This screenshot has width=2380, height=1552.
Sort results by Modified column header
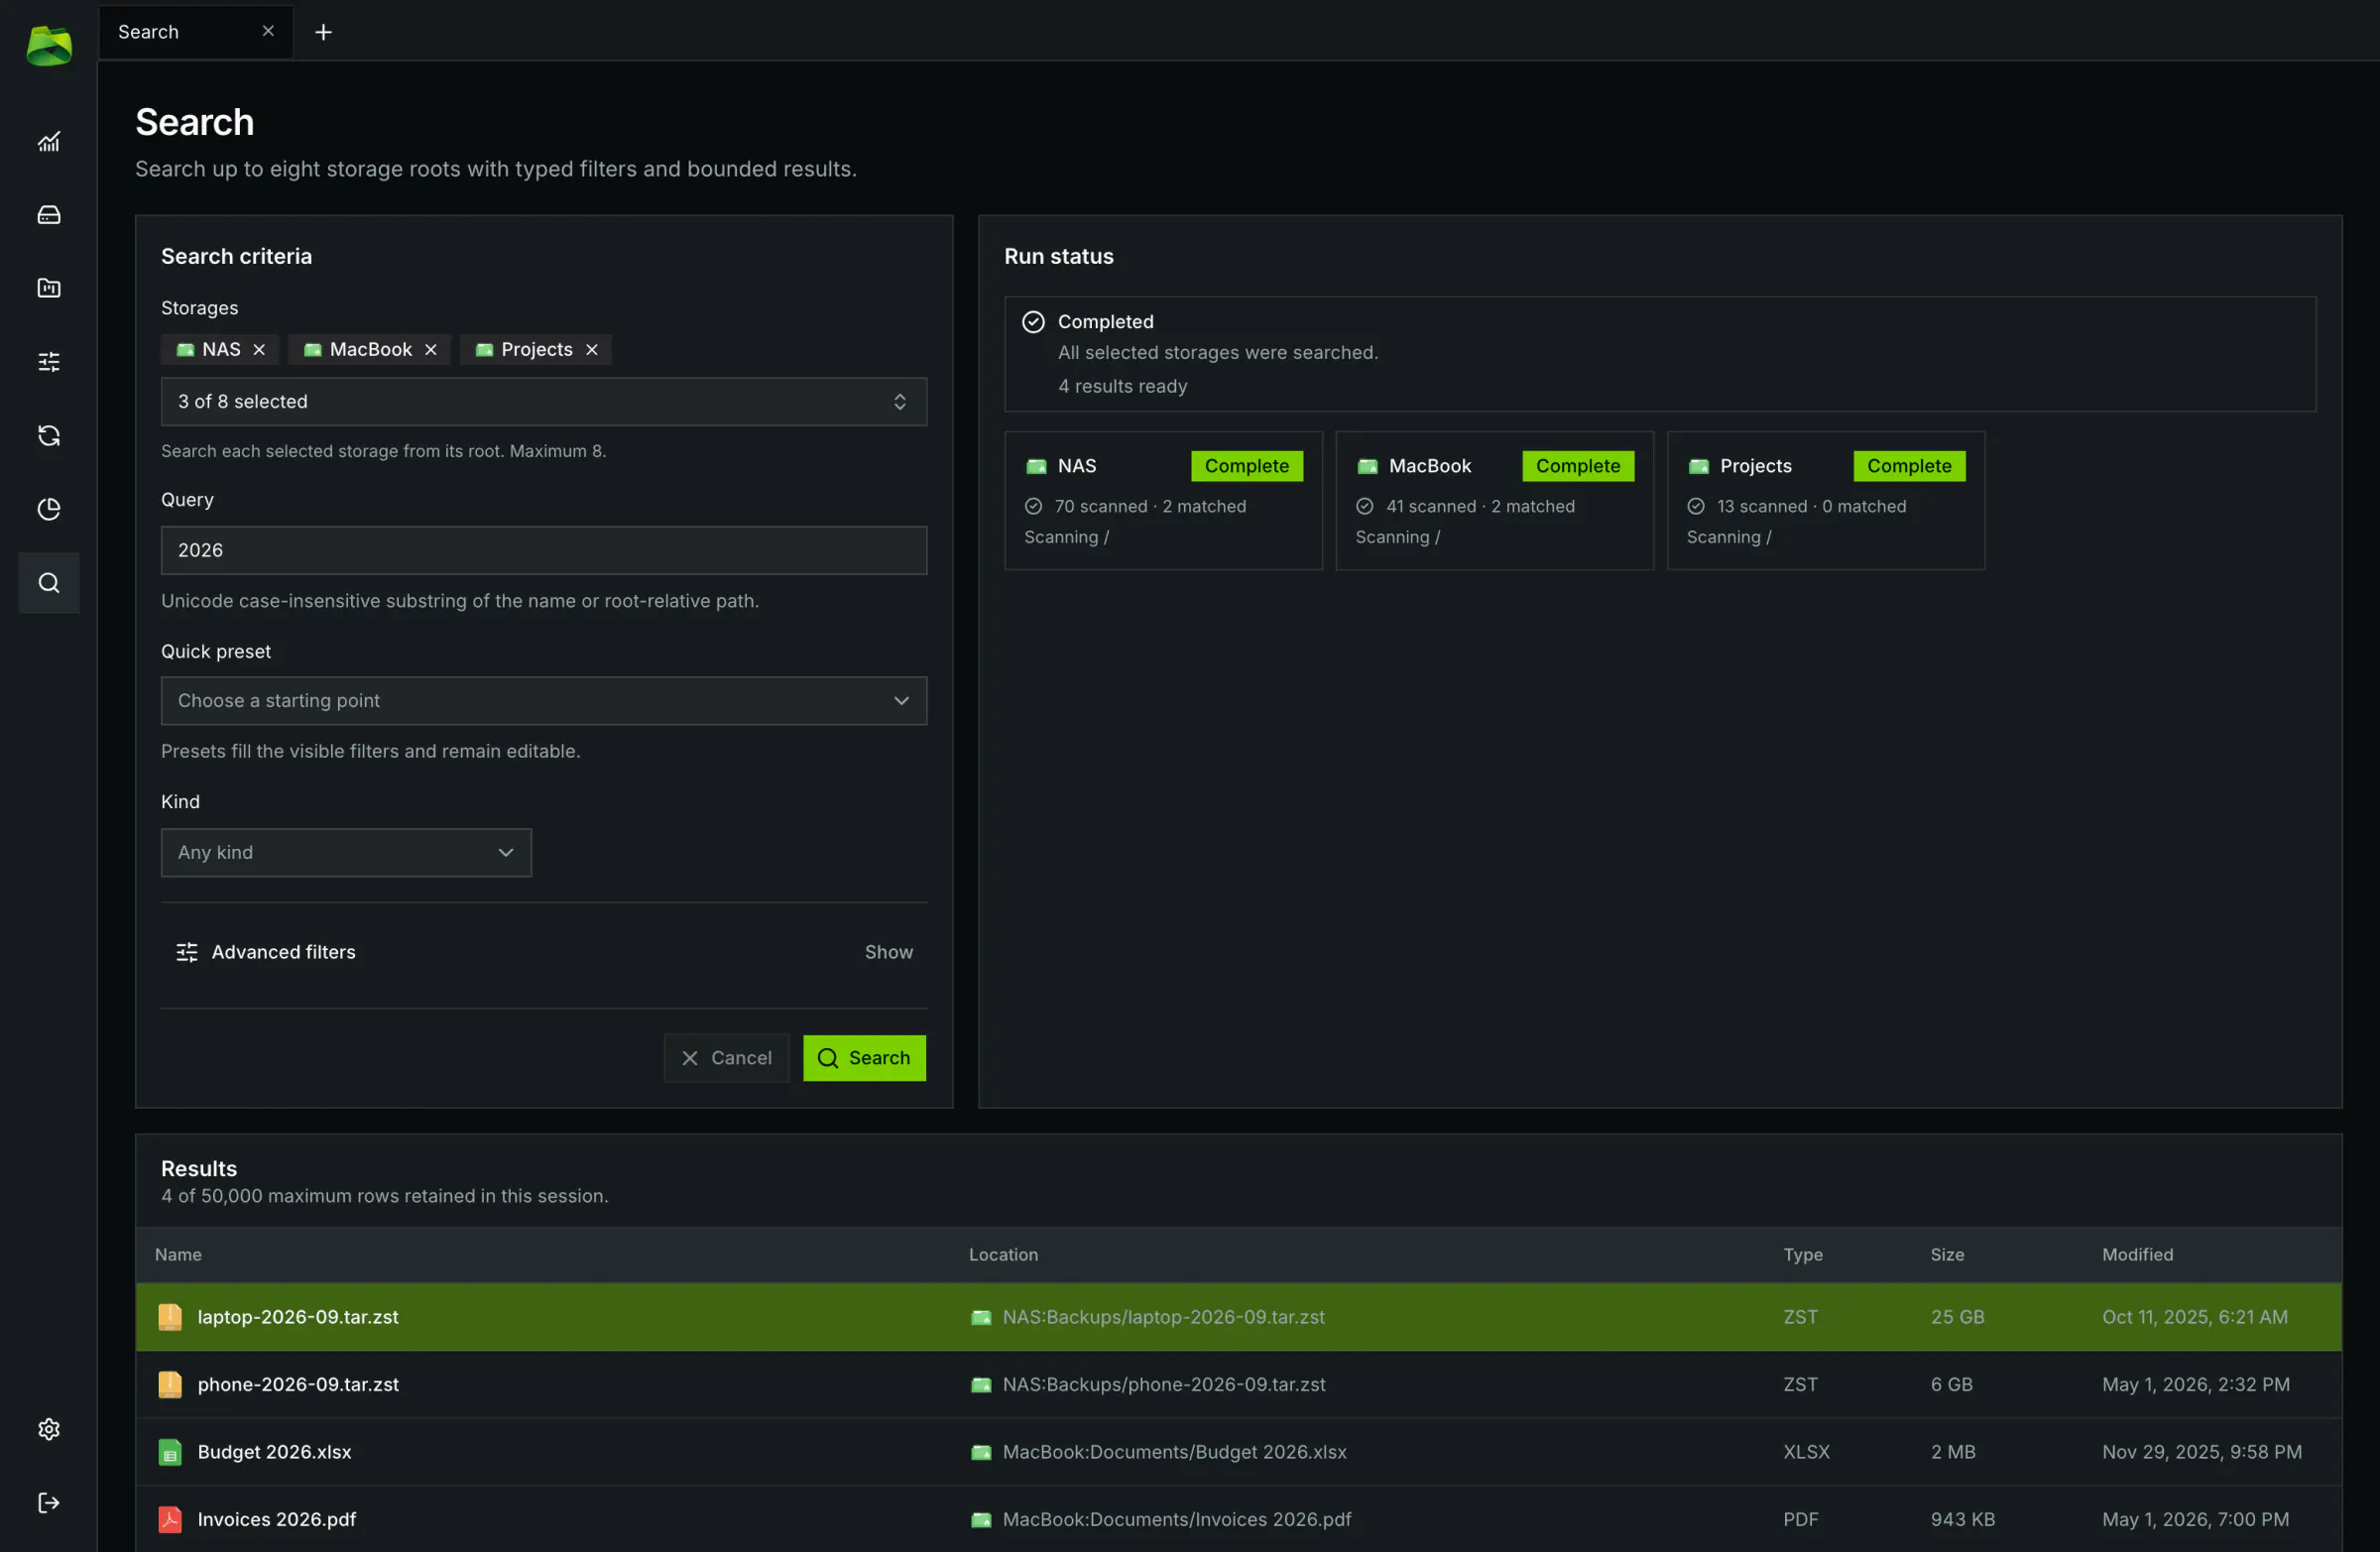[2137, 1255]
